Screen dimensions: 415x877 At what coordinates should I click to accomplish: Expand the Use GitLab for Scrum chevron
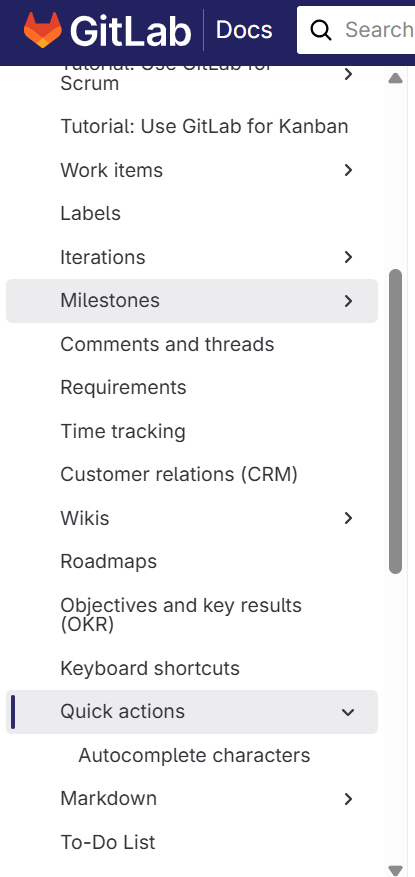(x=348, y=74)
